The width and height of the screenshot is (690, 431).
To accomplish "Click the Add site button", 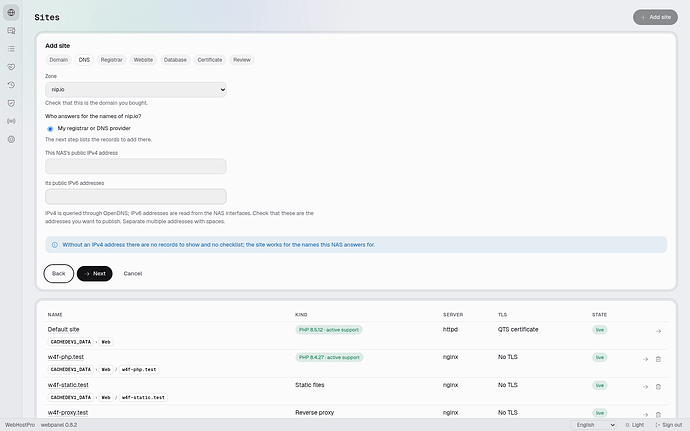I will click(x=655, y=17).
